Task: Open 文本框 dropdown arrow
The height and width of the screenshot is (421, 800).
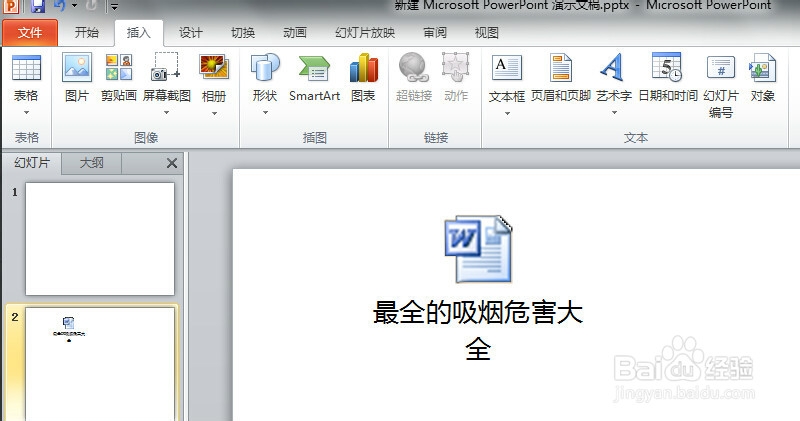Action: pyautogui.click(x=507, y=113)
